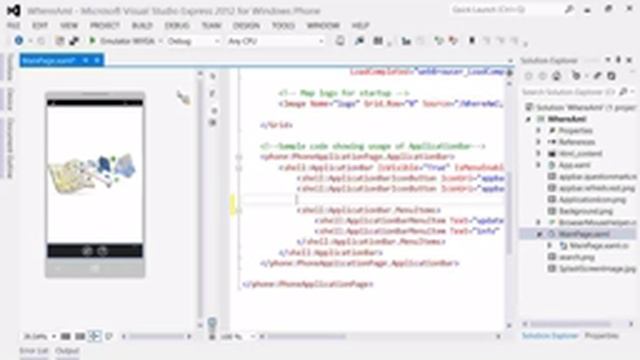640x360 pixels.
Task: Click the phone preview in the designer
Action: (x=95, y=184)
